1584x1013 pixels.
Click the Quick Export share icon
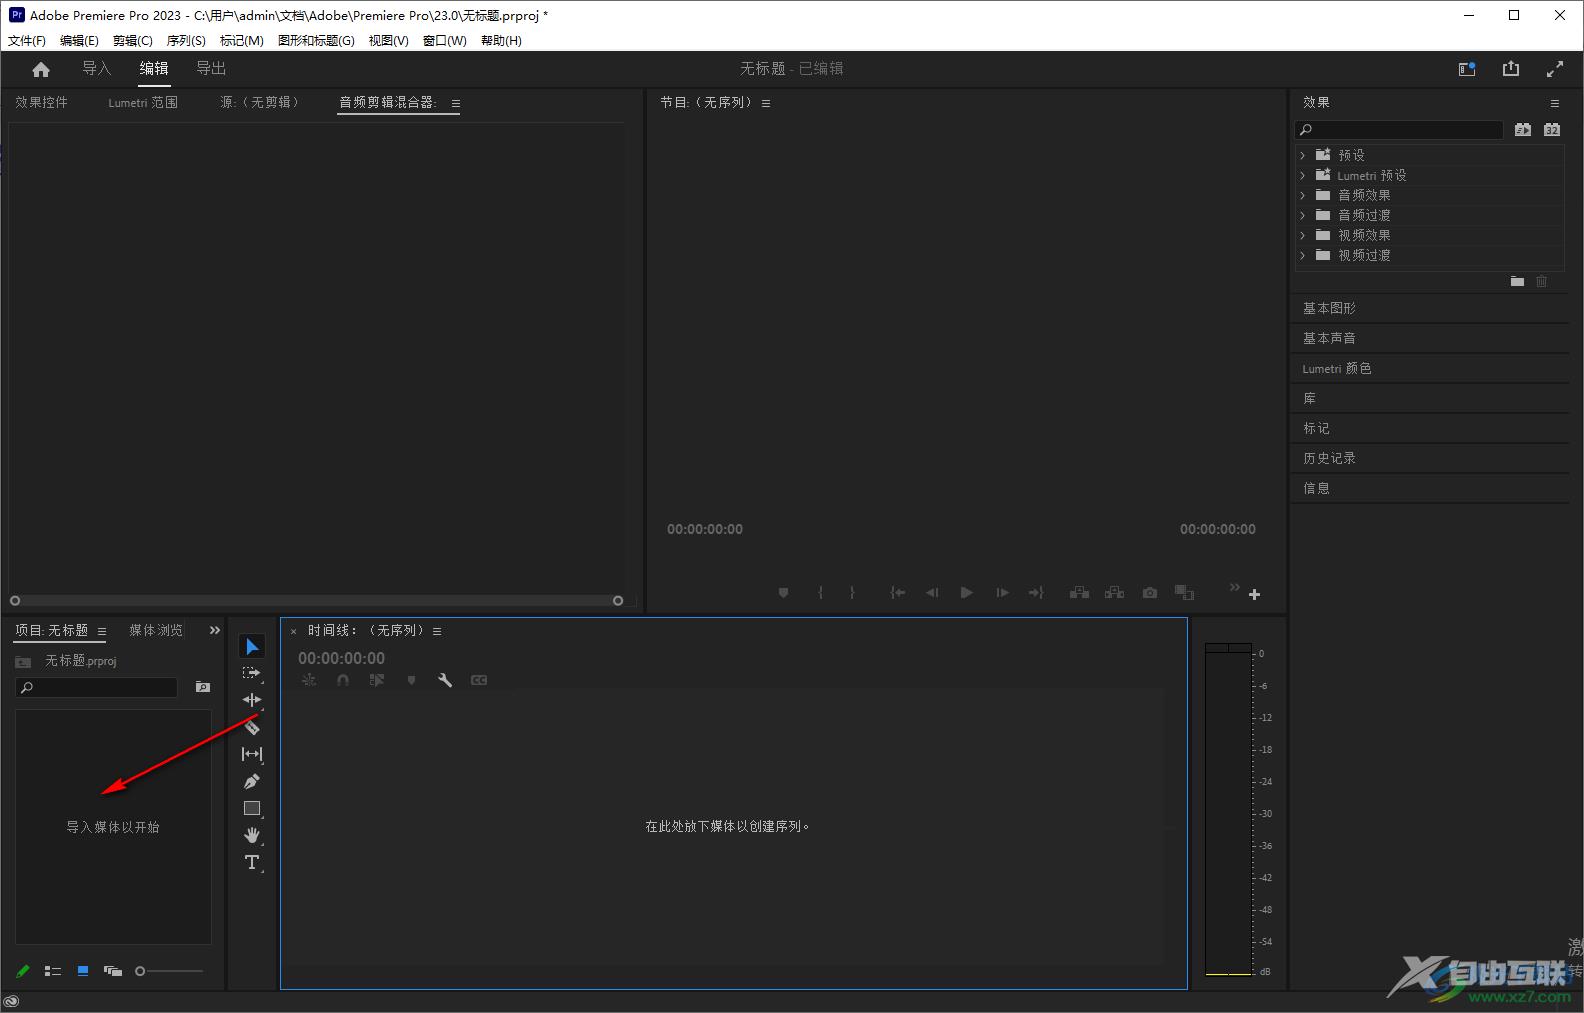pyautogui.click(x=1511, y=69)
